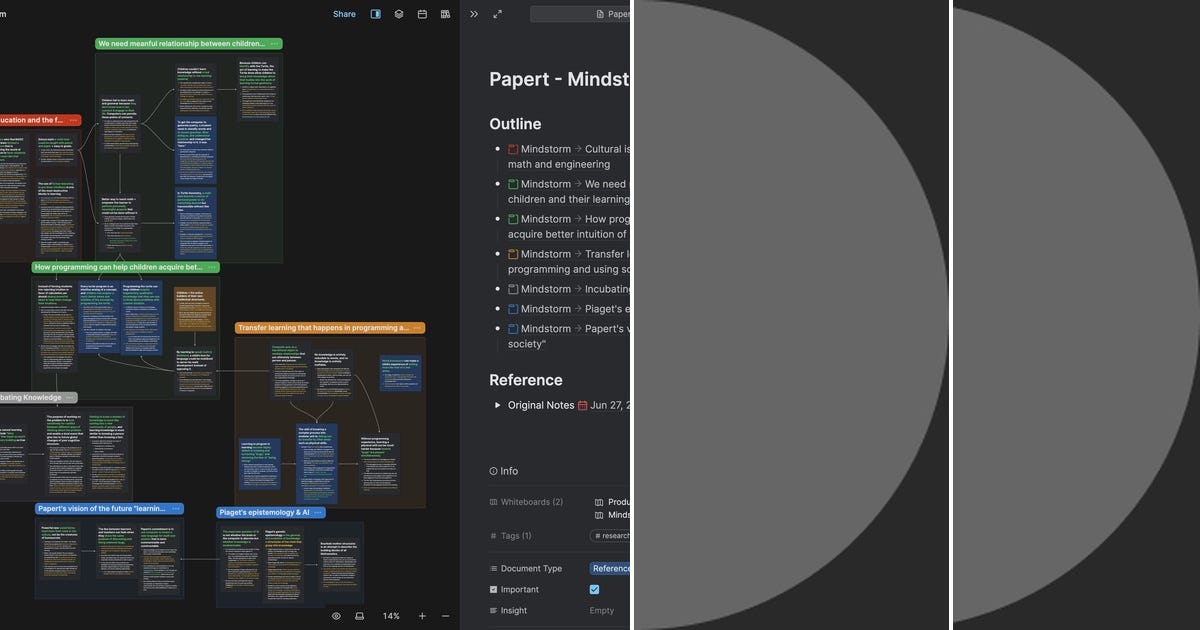Click the red calendar icon beside Jun 27 date

[583, 405]
